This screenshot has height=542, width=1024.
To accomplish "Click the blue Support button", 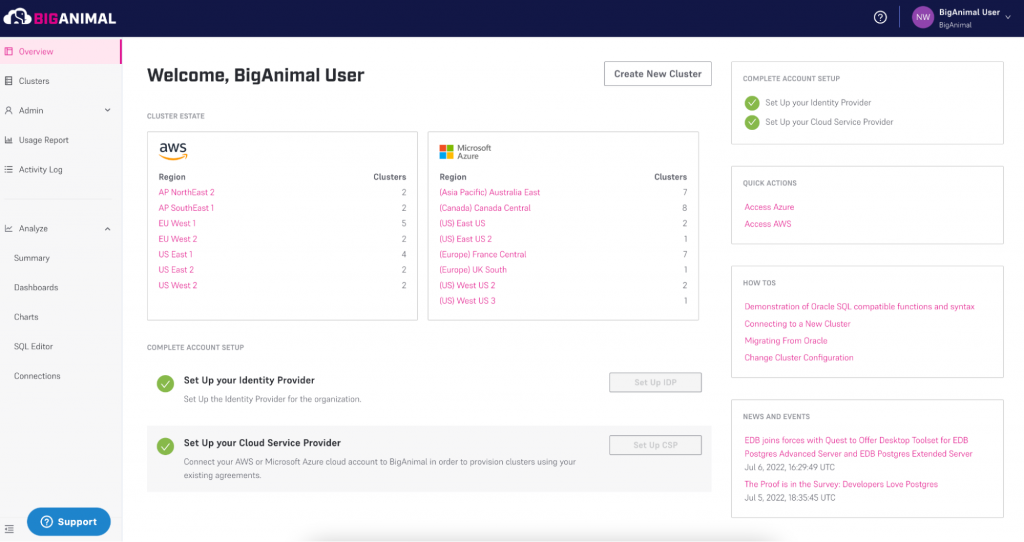I will [x=68, y=522].
